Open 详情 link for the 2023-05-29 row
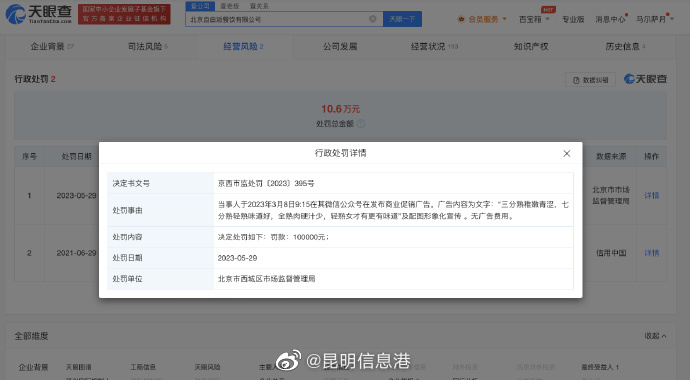The image size is (690, 380). point(652,195)
